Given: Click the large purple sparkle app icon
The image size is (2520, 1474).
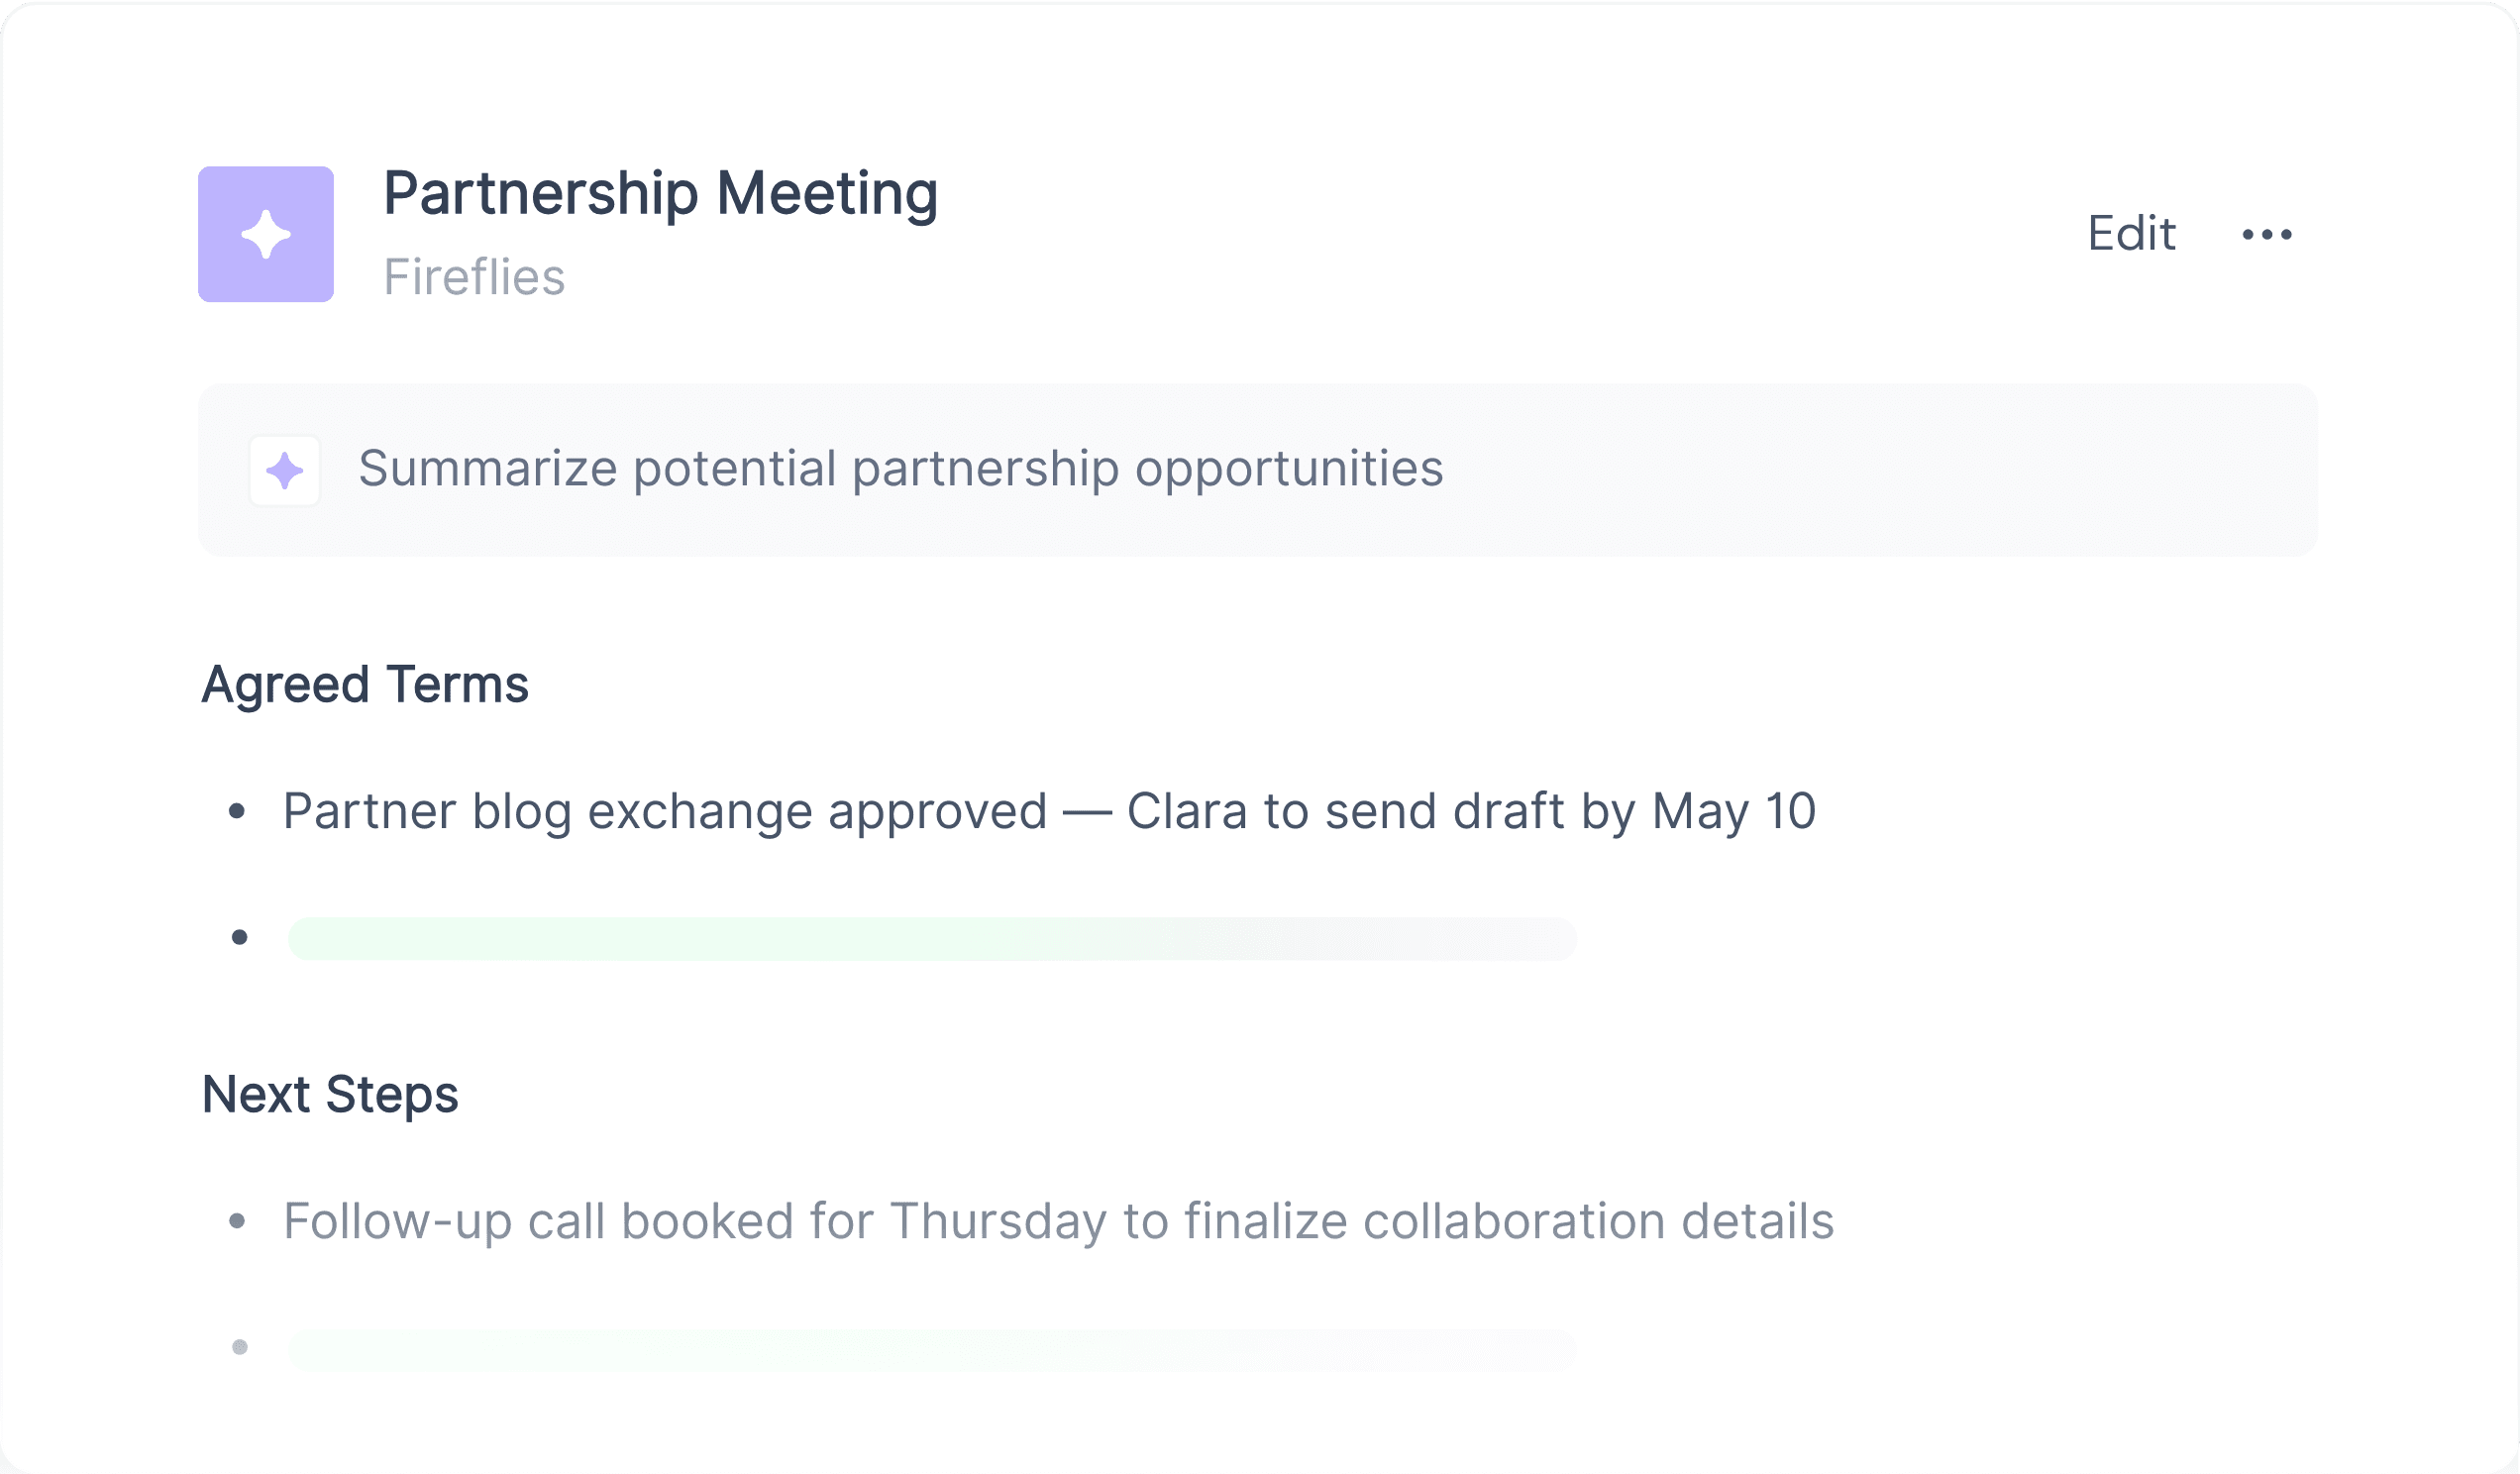Looking at the screenshot, I should coord(266,234).
